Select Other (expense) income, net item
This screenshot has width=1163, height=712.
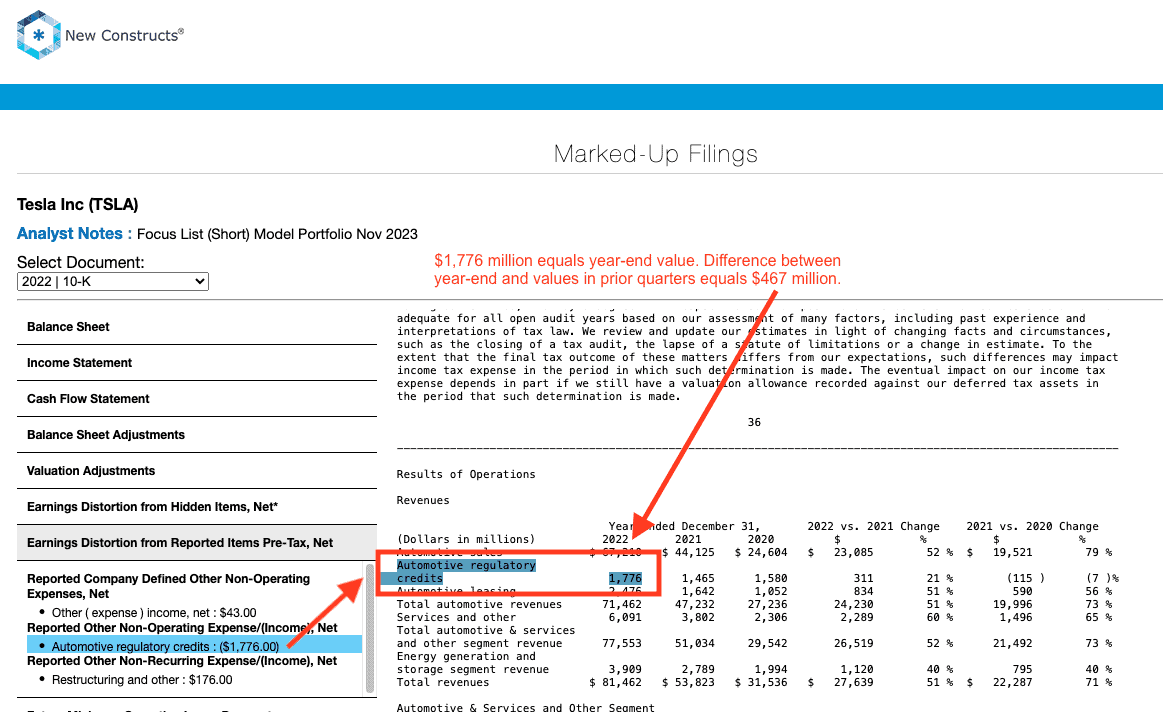pyautogui.click(x=154, y=613)
